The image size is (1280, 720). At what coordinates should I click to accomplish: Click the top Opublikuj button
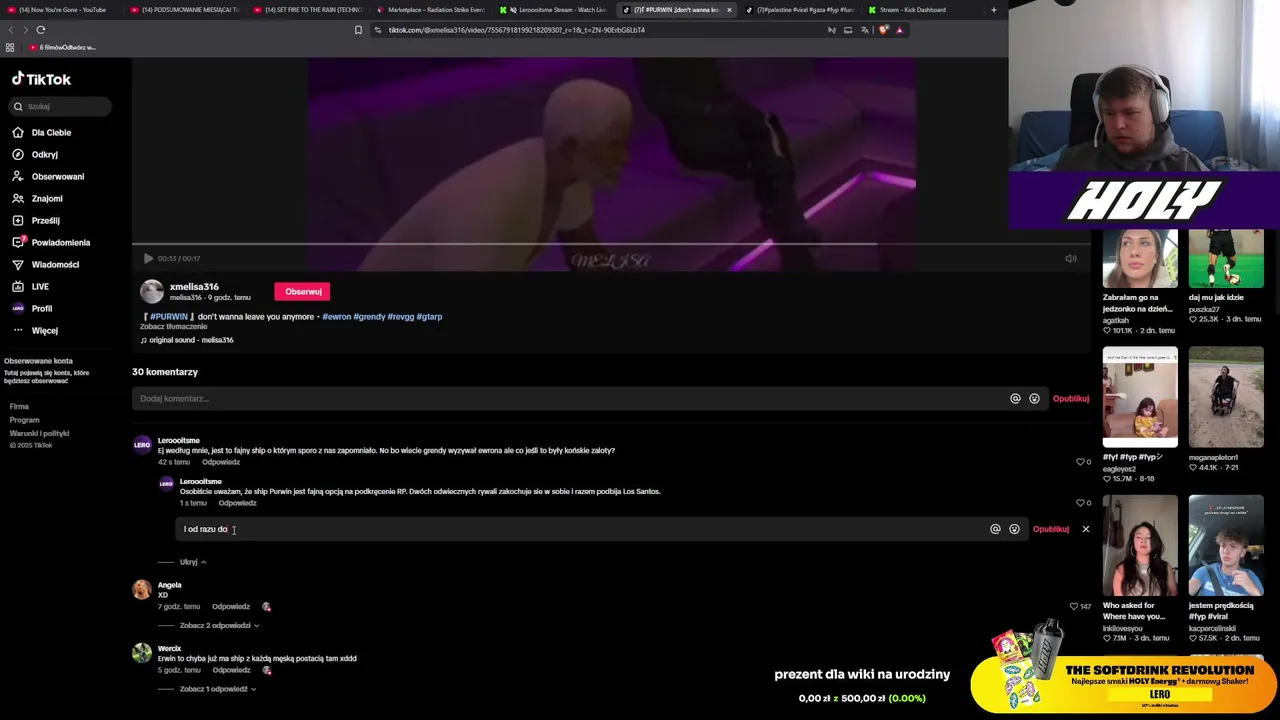(x=1070, y=398)
